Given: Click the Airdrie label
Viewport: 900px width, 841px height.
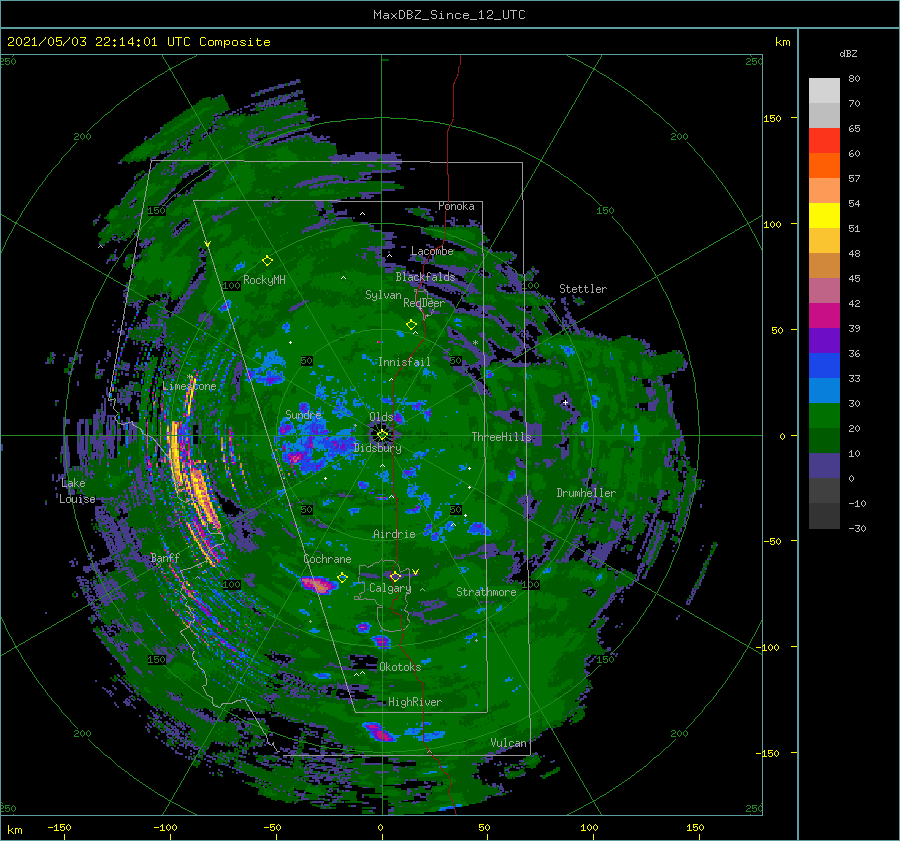Looking at the screenshot, I should (394, 534).
